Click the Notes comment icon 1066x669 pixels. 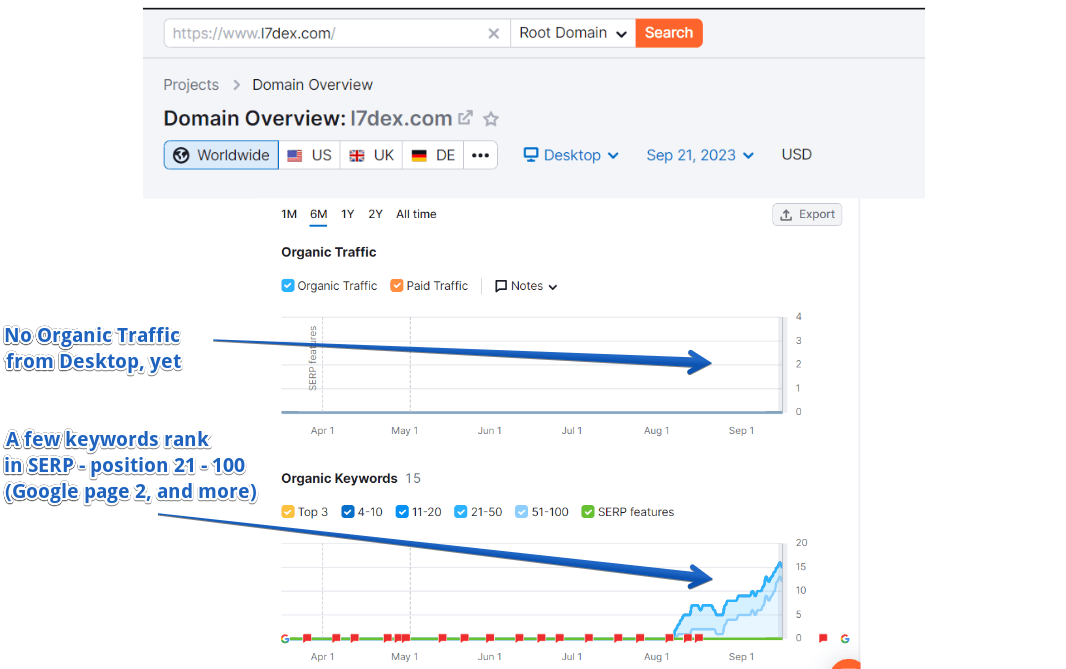click(501, 286)
